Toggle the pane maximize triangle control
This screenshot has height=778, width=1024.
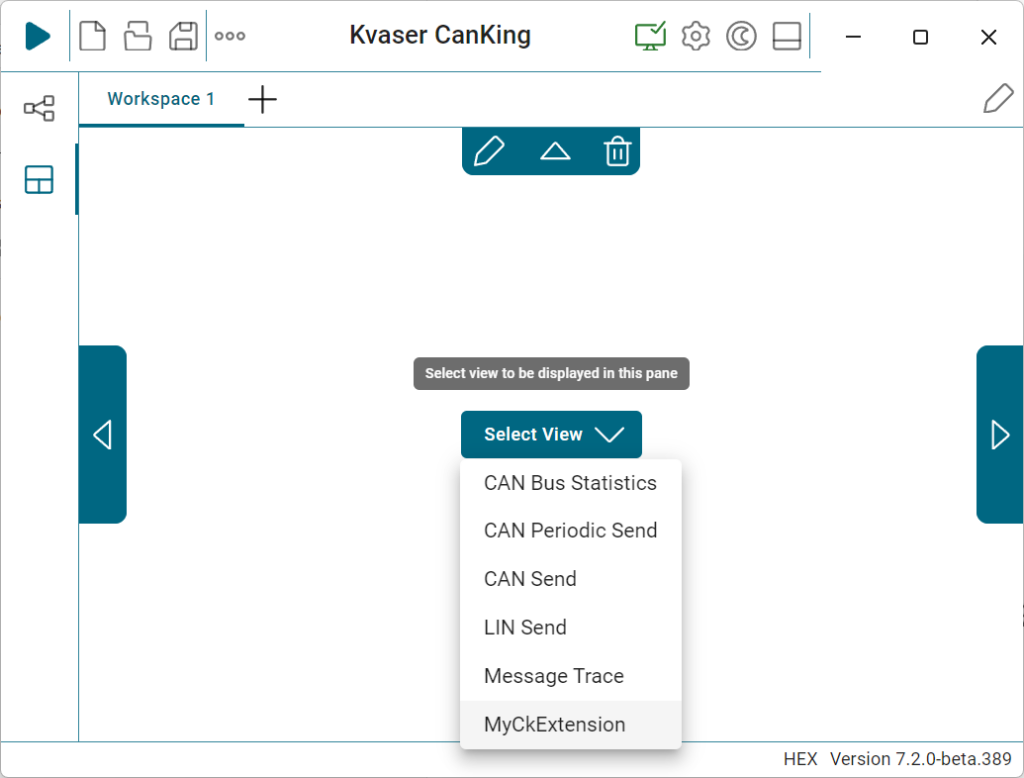pos(554,151)
